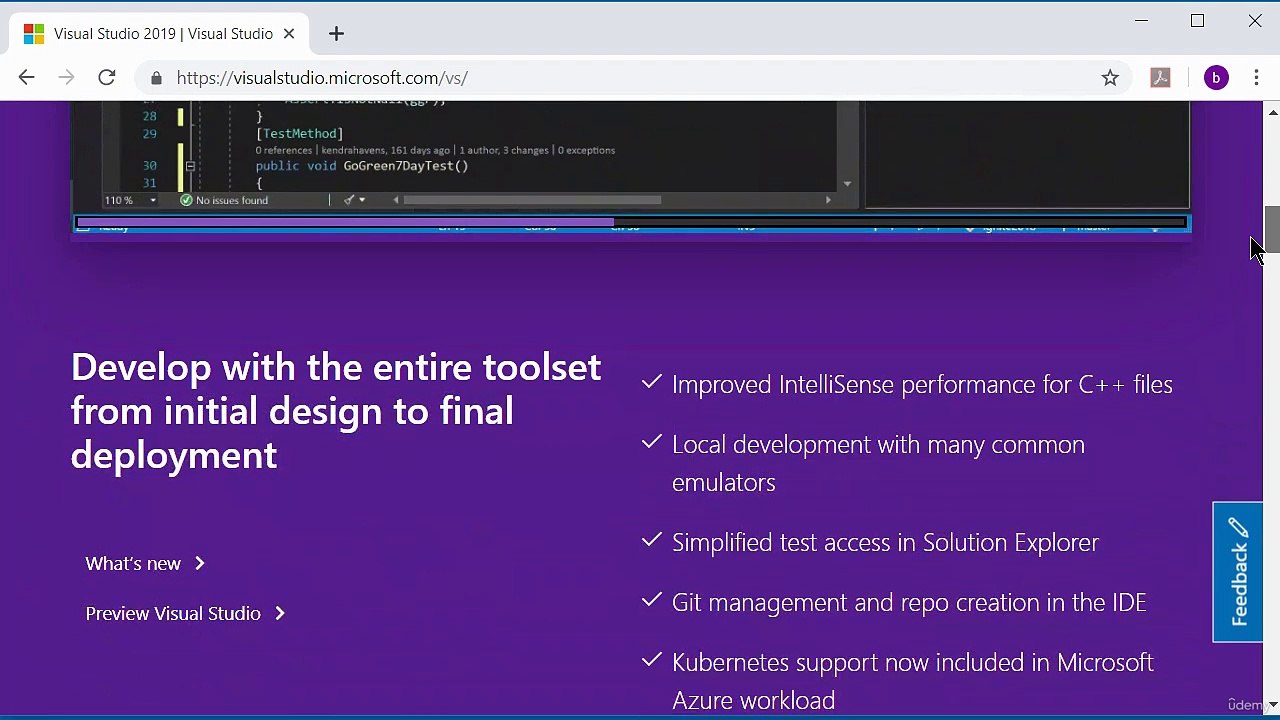Viewport: 1280px width, 720px height.
Task: Close the Visual Studio 2019 tab
Action: 289,34
